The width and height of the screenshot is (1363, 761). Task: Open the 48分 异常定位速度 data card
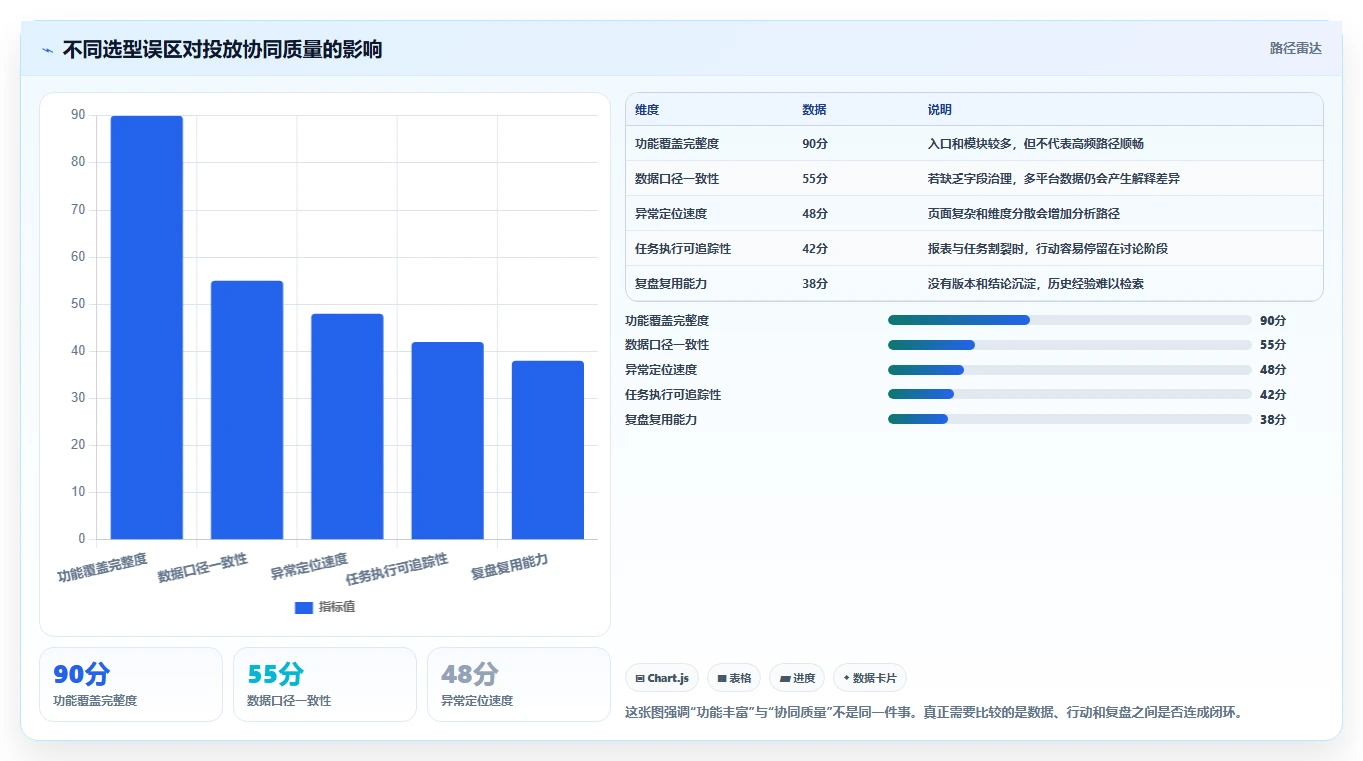[x=519, y=684]
